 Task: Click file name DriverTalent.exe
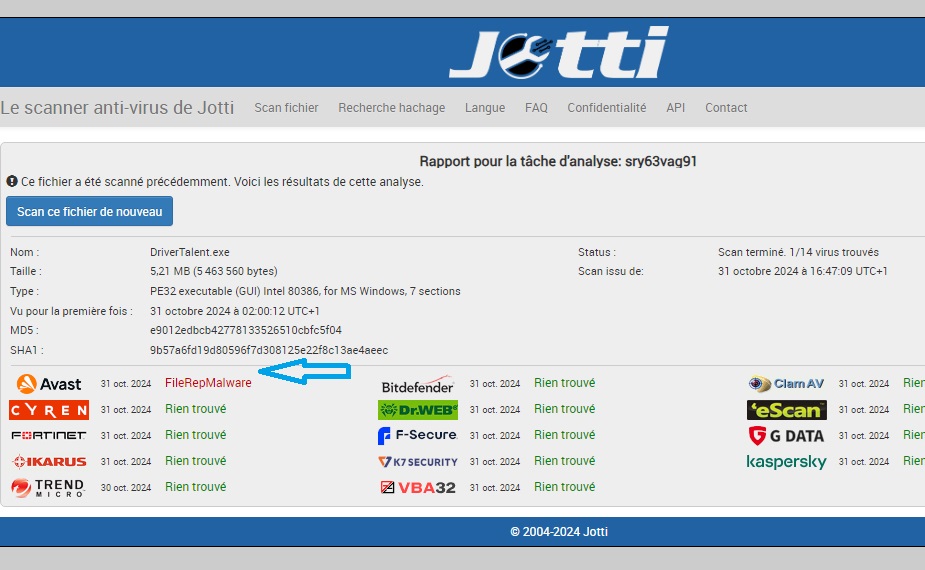189,252
